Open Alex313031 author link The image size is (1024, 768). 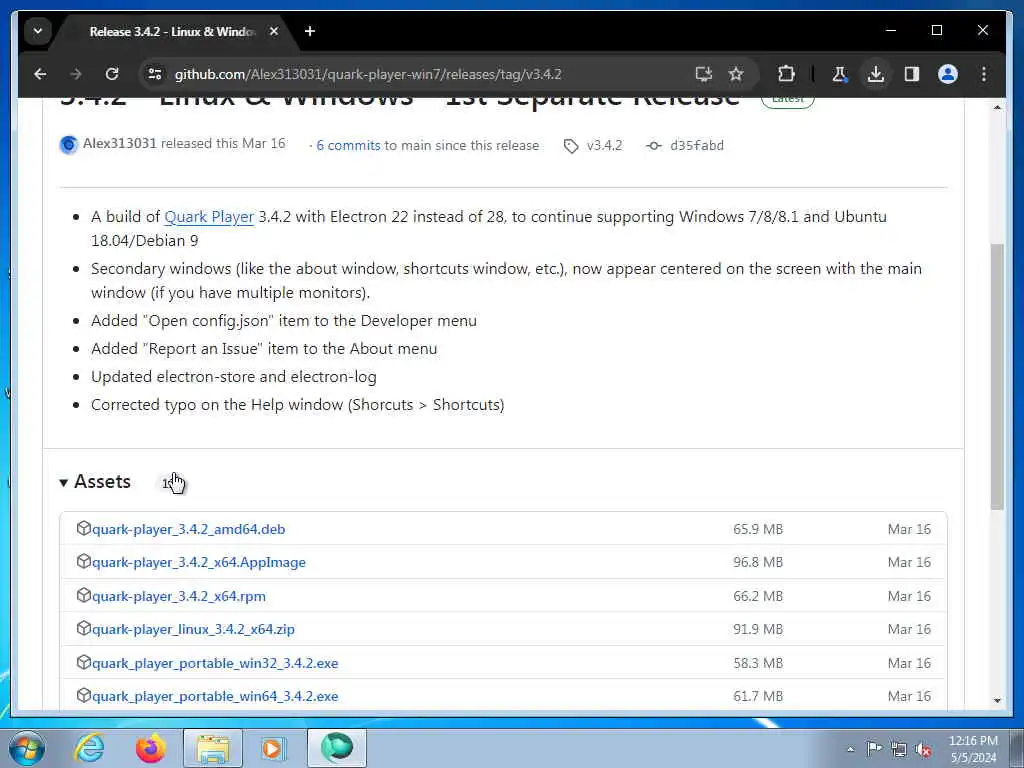click(120, 144)
